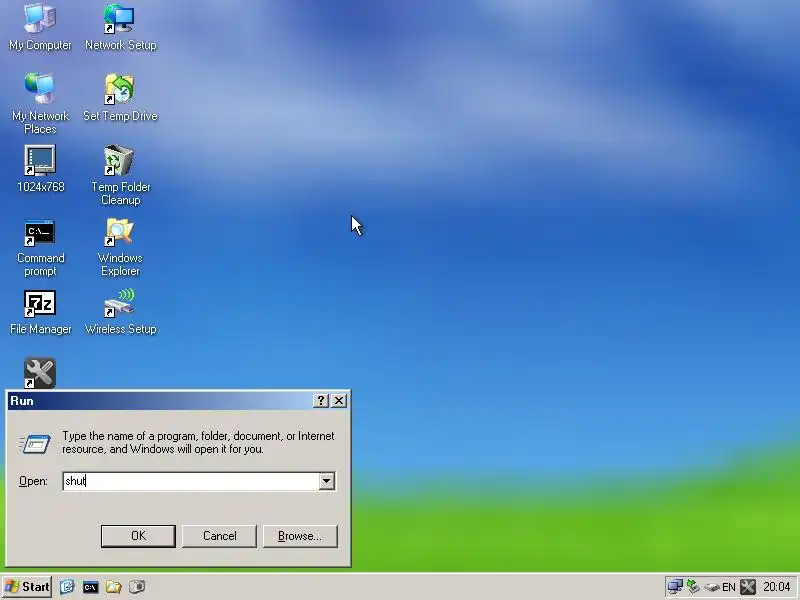800x600 pixels.
Task: Confirm the Run dialog with OK
Action: 138,536
